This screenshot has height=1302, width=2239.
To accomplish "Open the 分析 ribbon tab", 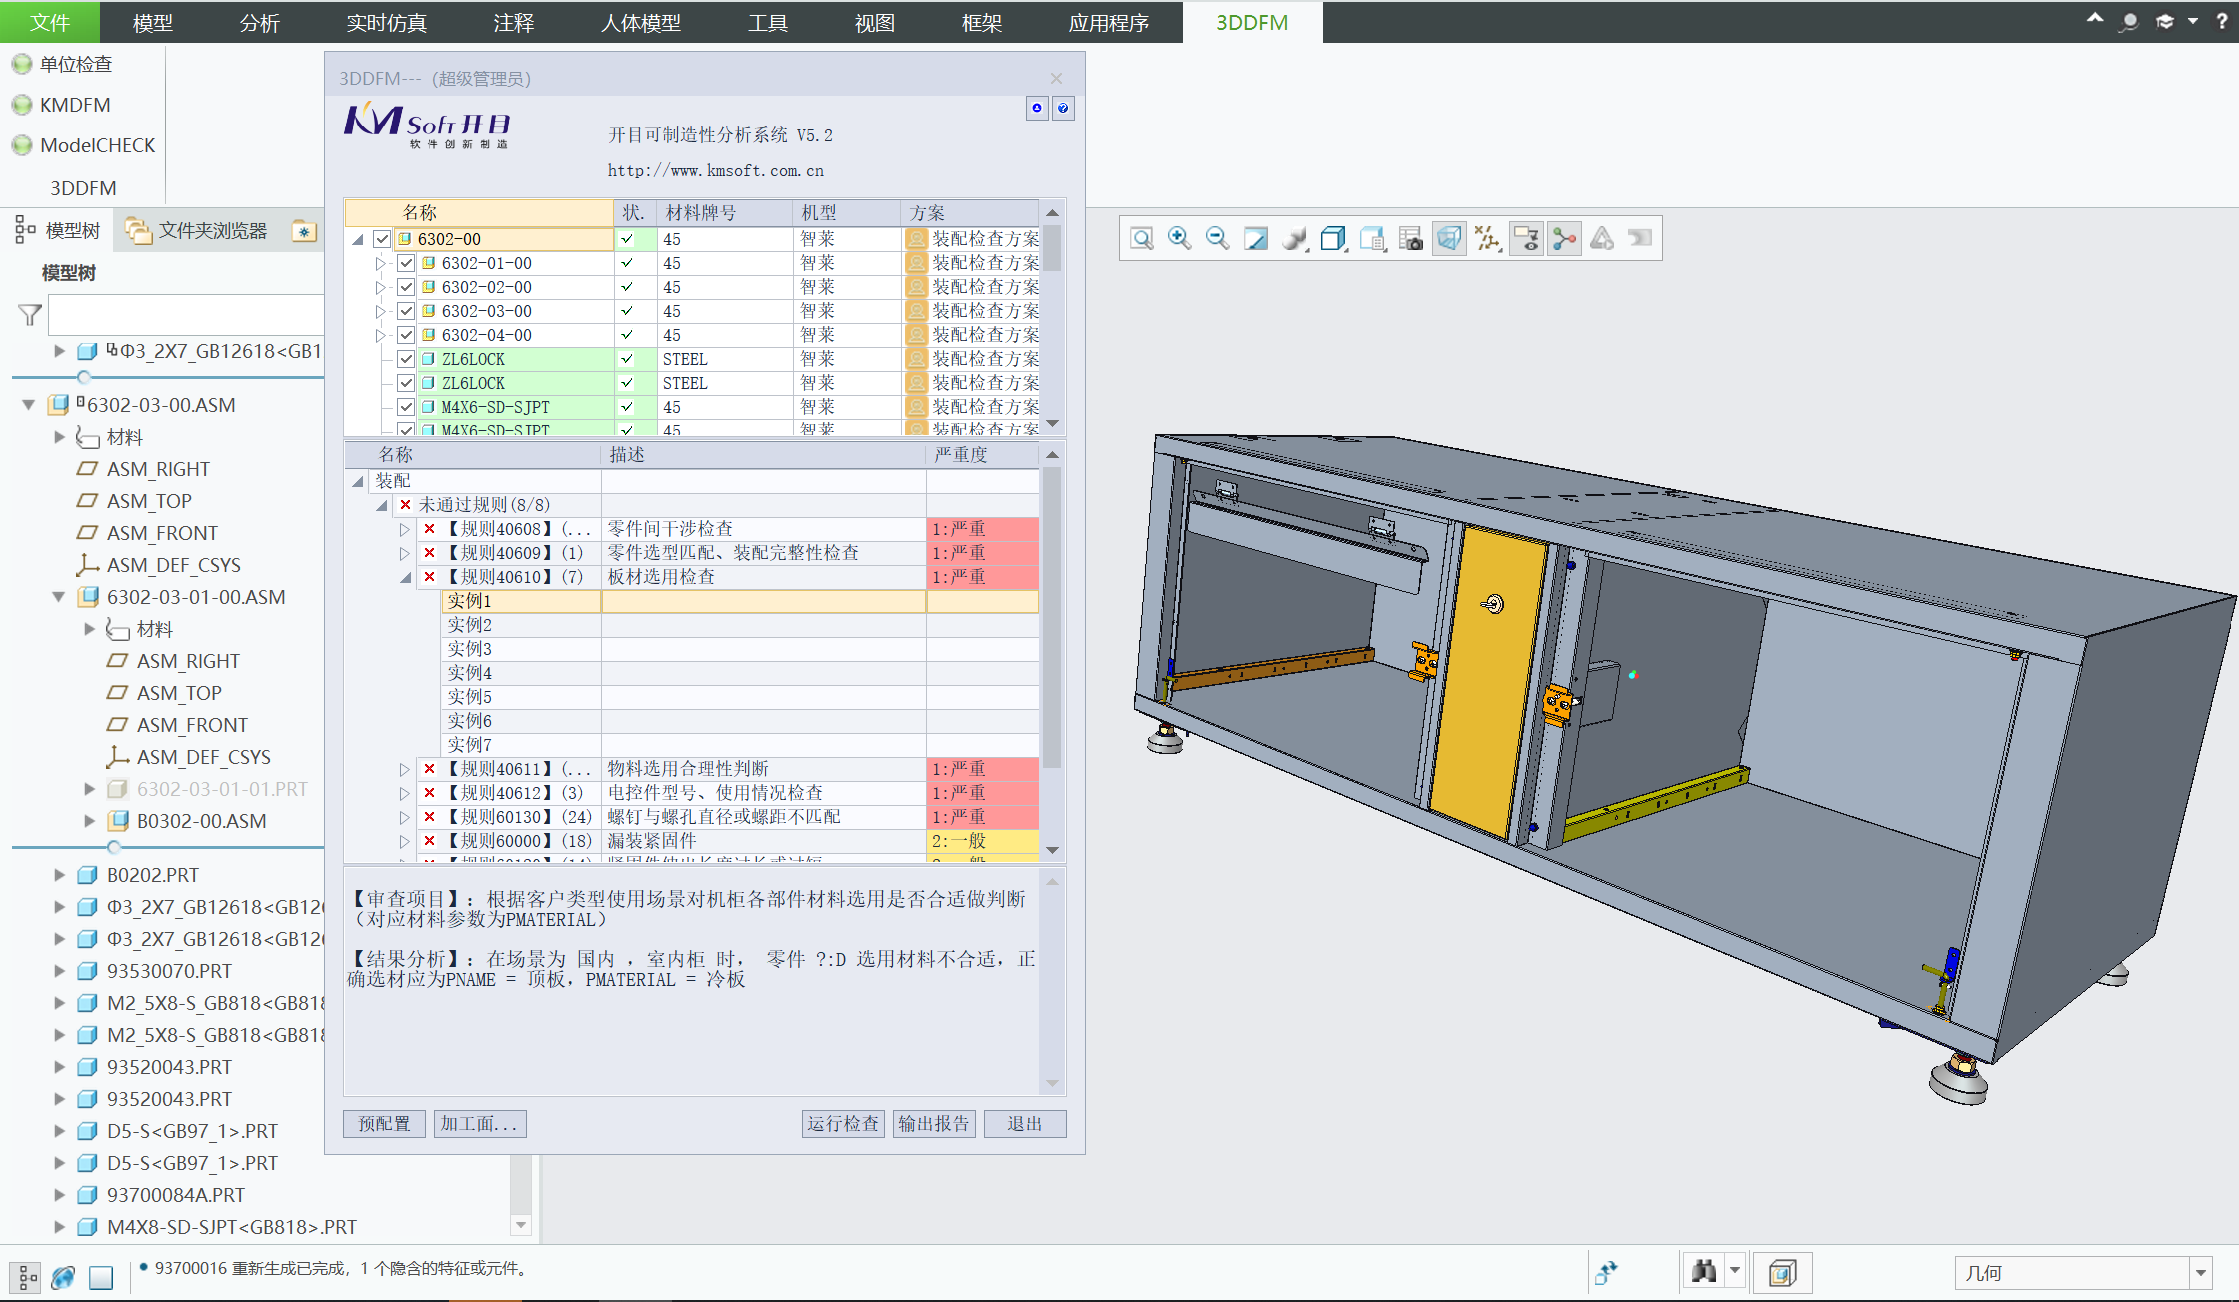I will click(x=259, y=22).
